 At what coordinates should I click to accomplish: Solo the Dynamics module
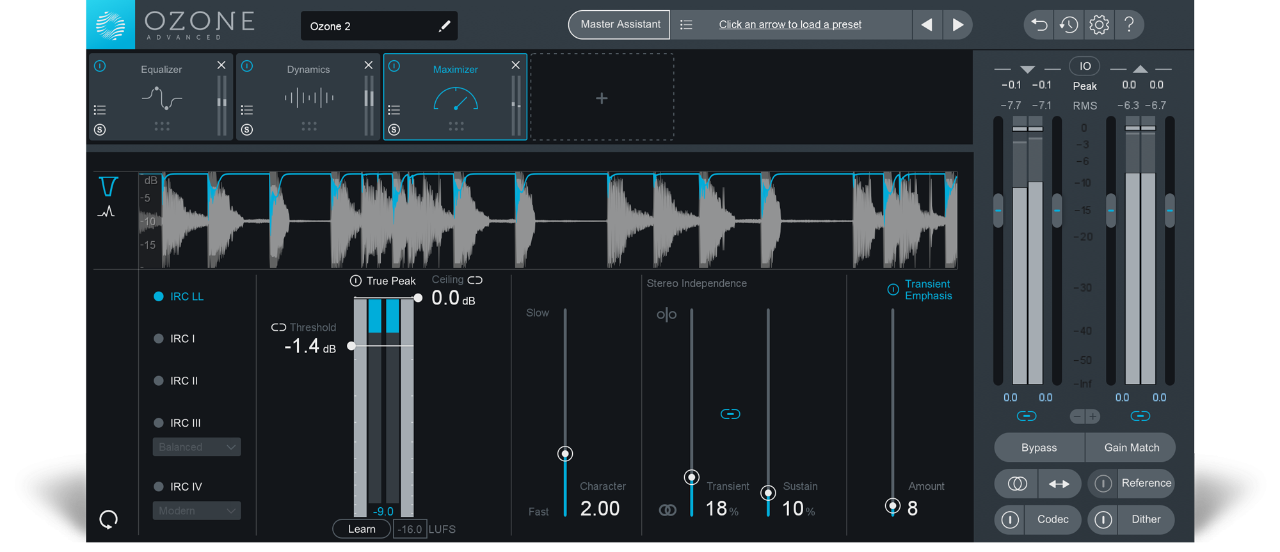tap(247, 129)
